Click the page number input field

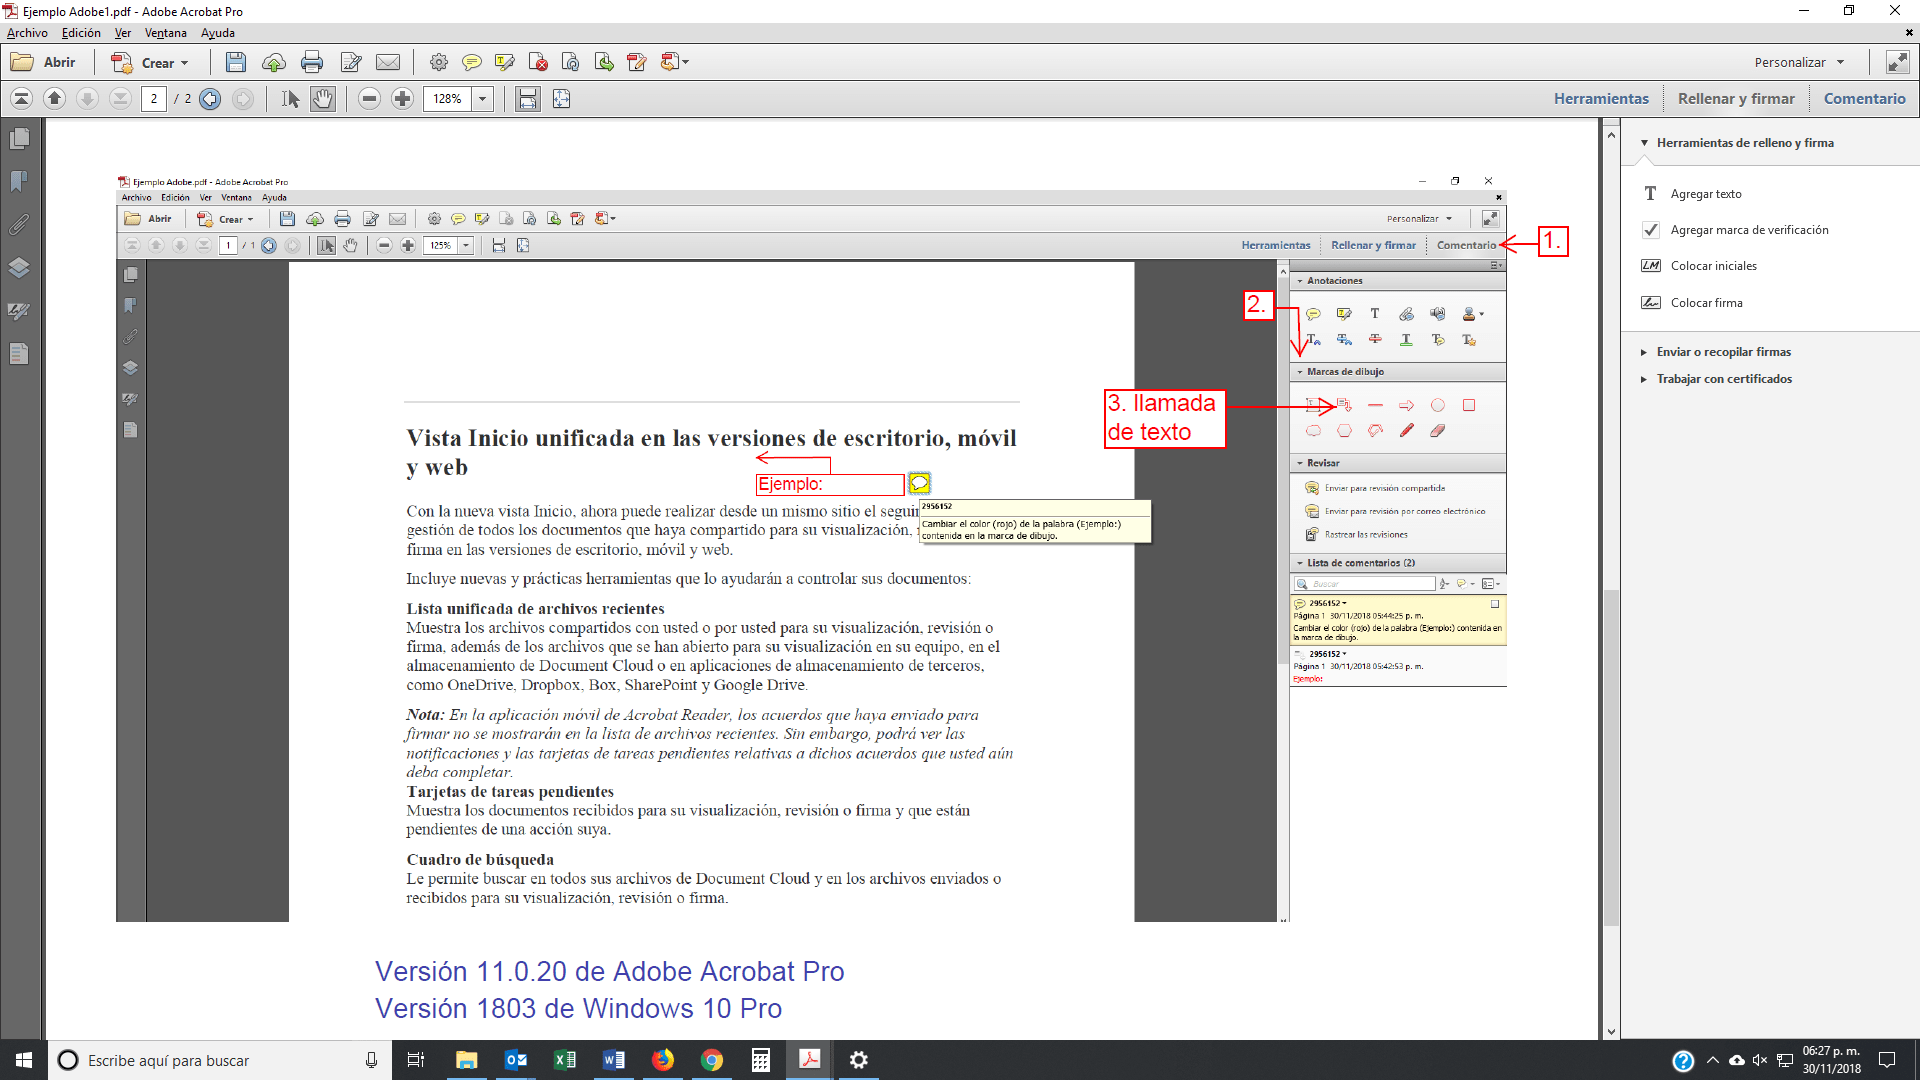pyautogui.click(x=154, y=98)
